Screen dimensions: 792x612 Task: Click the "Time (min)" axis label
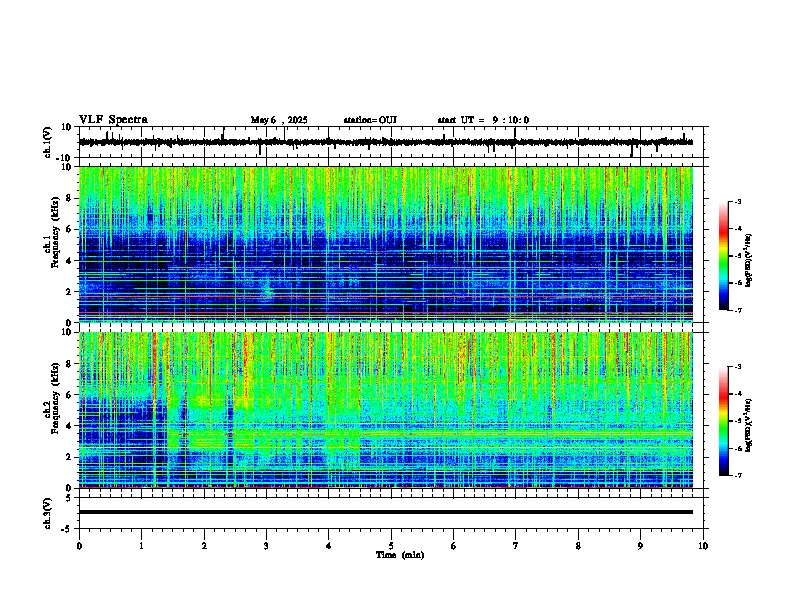coord(400,555)
